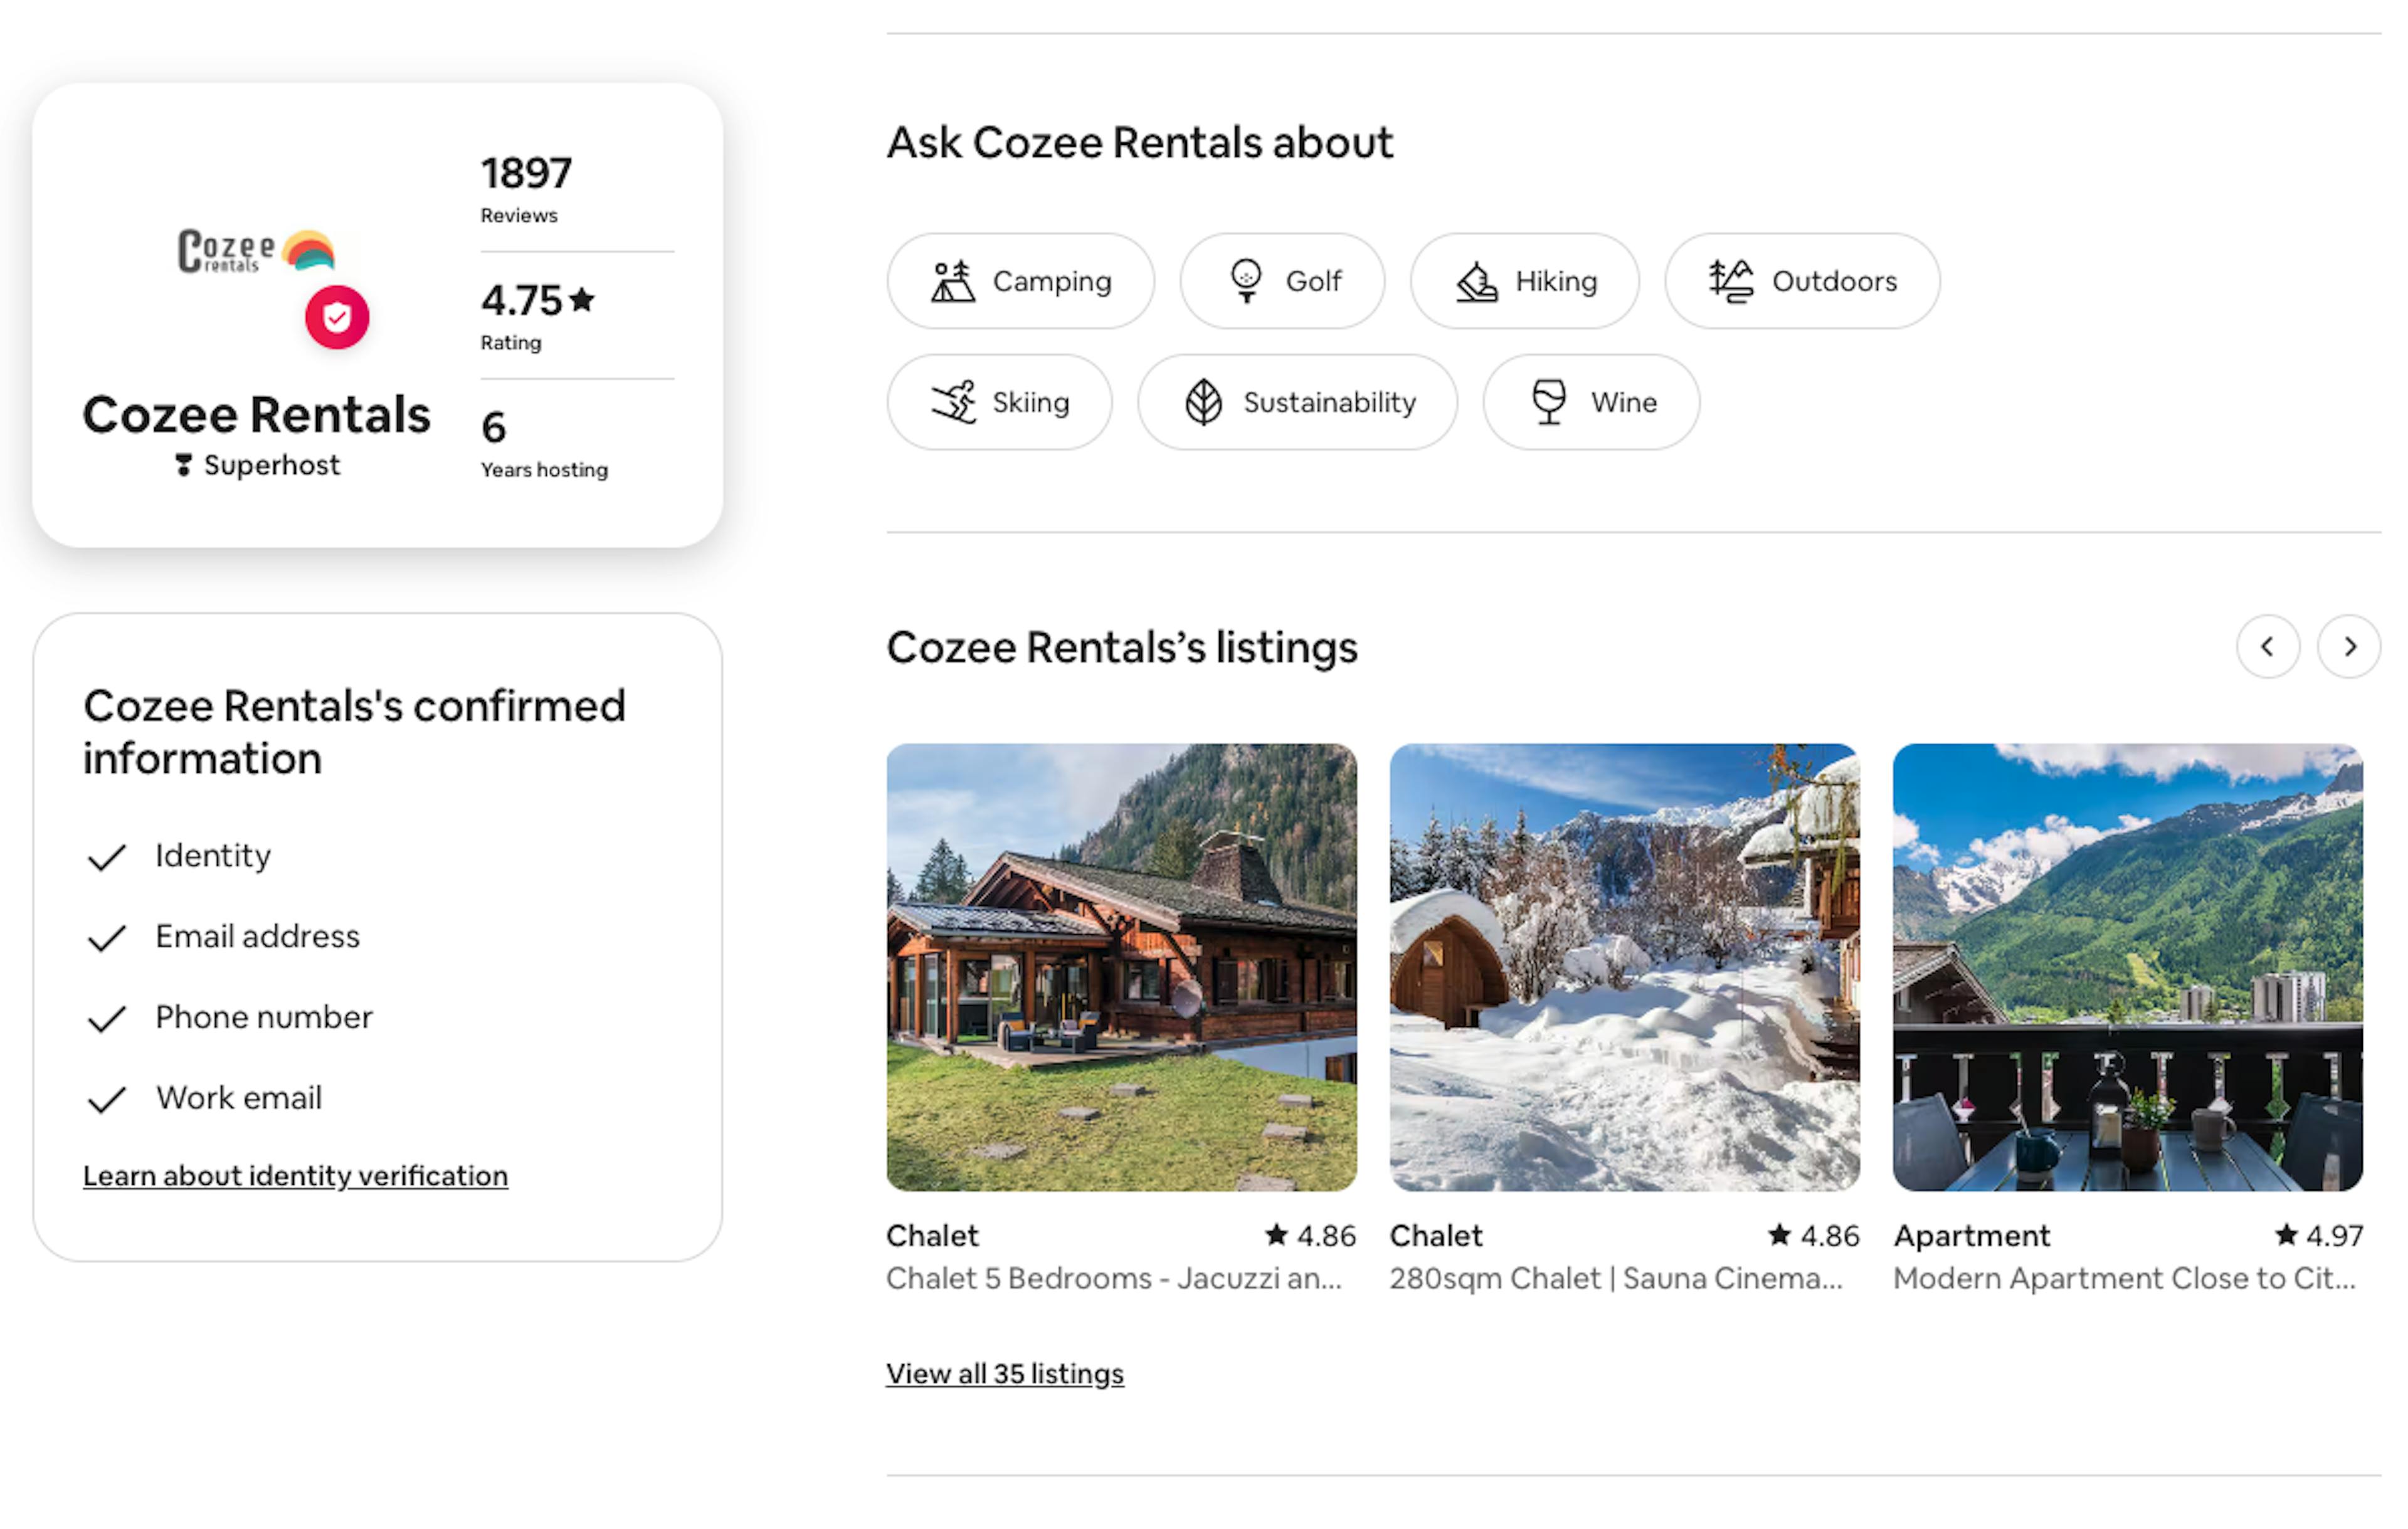The image size is (2408, 1529).
Task: Click the Cozee Rentals logo avatar
Action: [x=256, y=251]
